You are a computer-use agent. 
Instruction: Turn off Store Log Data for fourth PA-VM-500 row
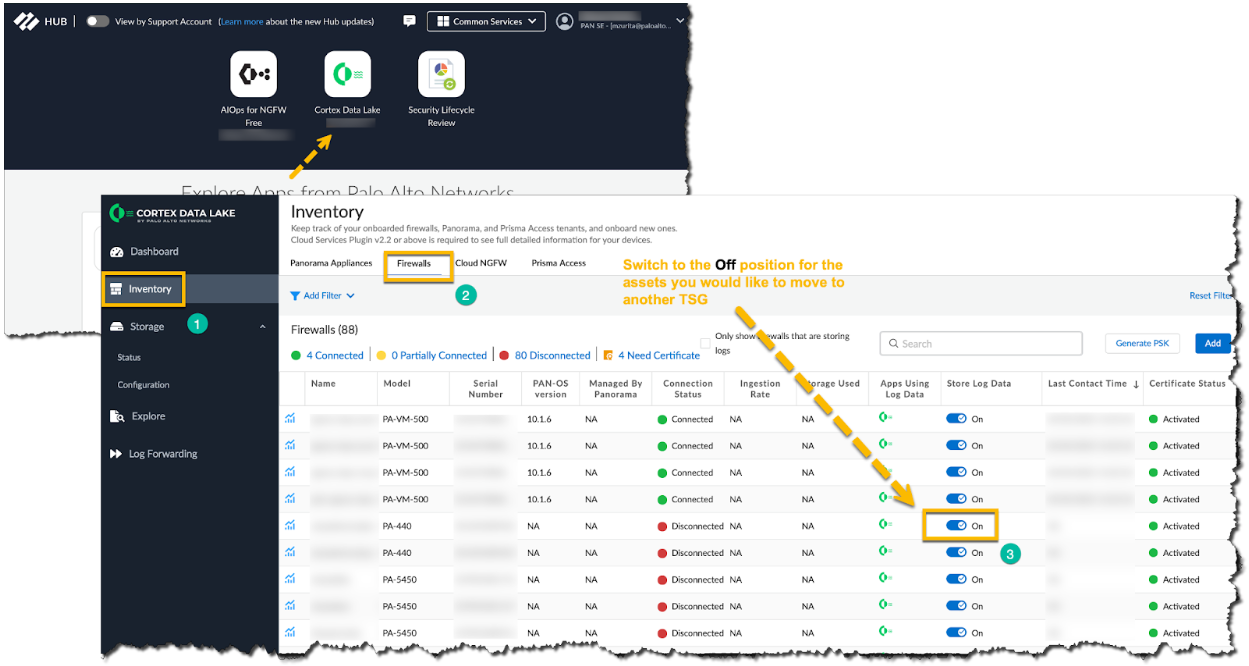[x=956, y=499]
